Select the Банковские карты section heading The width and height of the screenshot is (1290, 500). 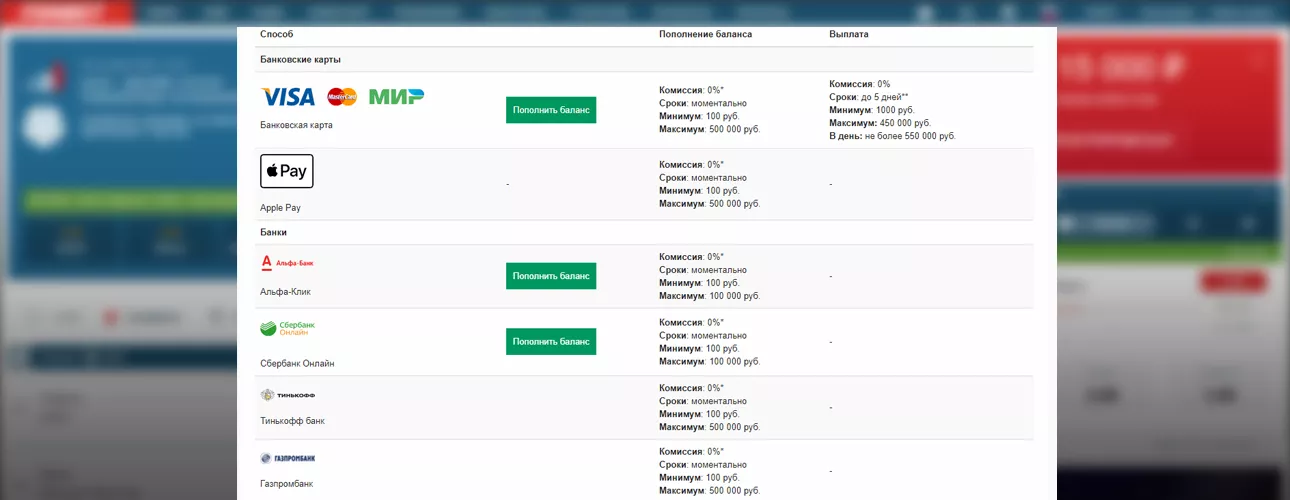click(x=300, y=60)
